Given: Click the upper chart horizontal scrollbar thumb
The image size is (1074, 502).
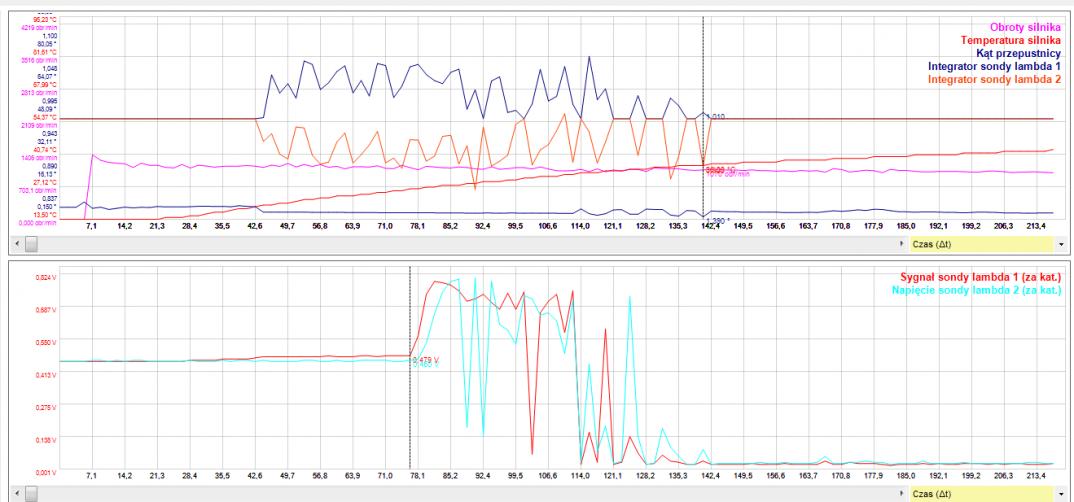Looking at the screenshot, I should 31,243.
